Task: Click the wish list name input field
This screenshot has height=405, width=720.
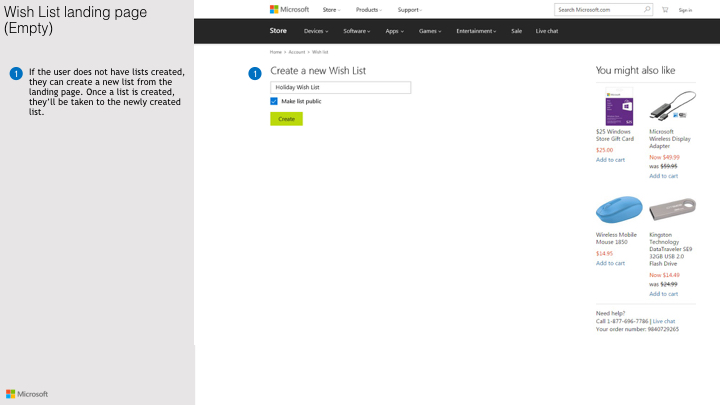Action: 341,87
